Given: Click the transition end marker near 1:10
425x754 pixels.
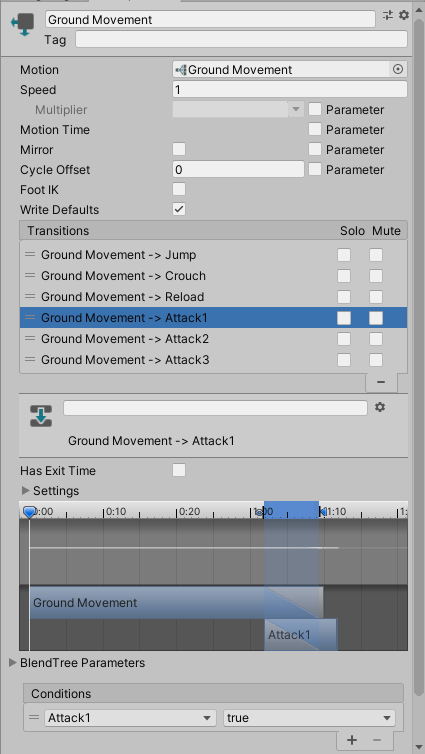Looking at the screenshot, I should pyautogui.click(x=323, y=512).
